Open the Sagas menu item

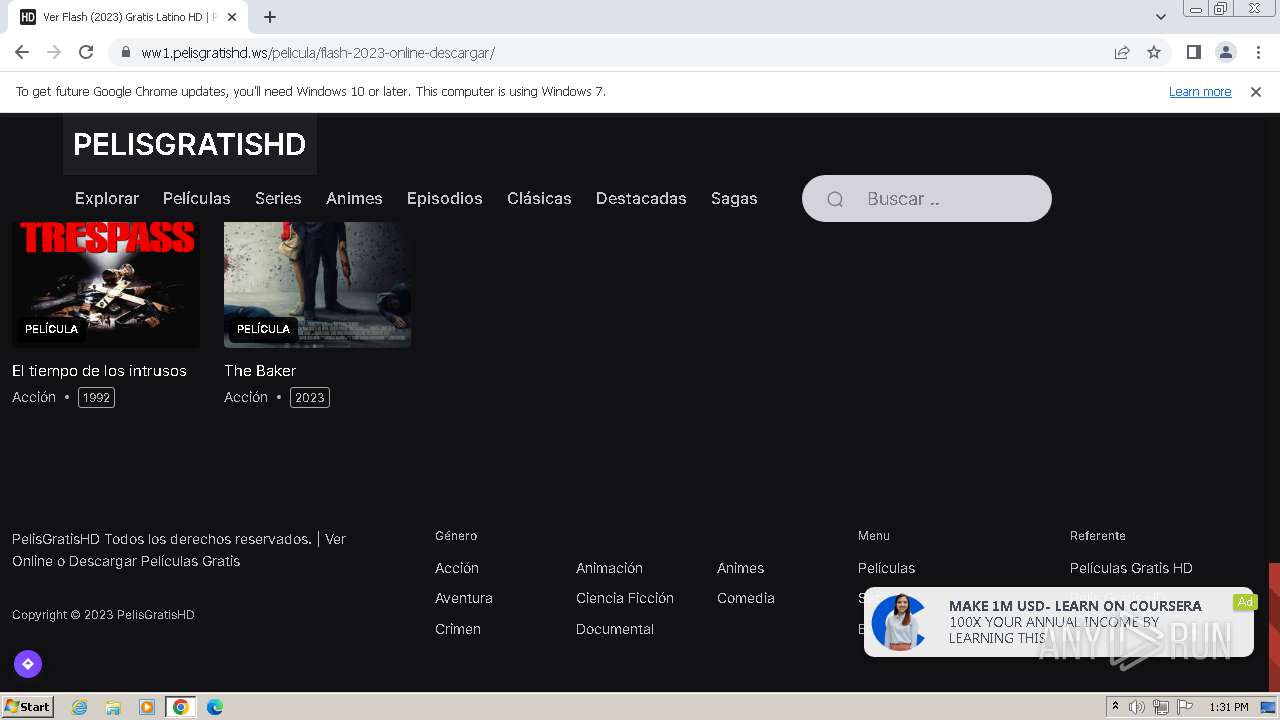734,198
